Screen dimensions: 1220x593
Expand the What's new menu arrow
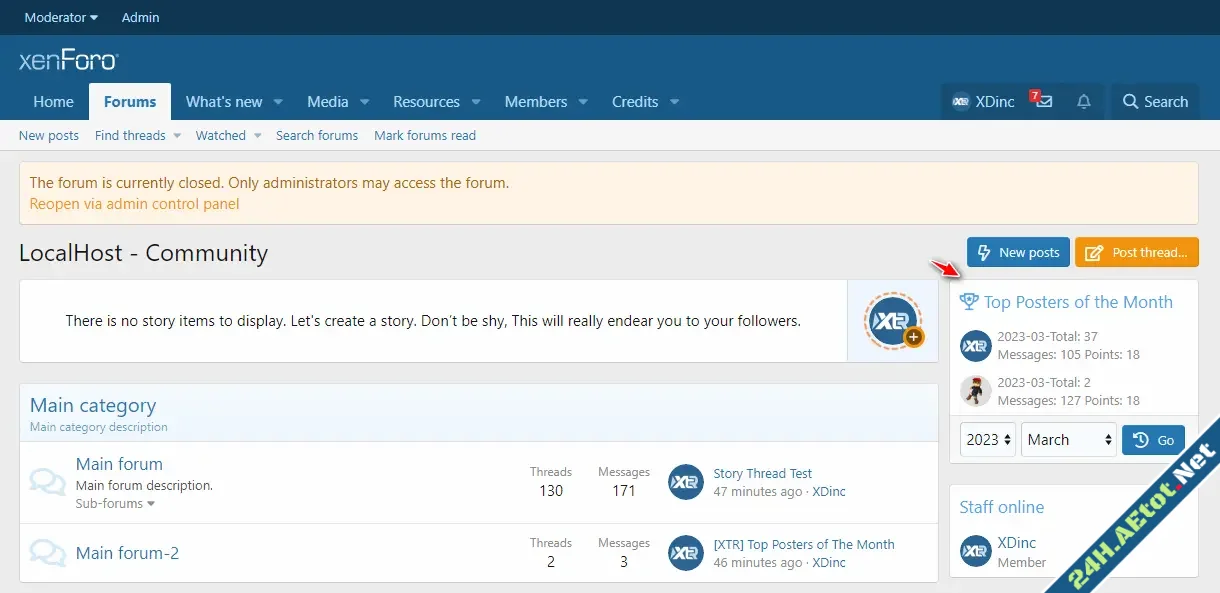click(x=278, y=102)
